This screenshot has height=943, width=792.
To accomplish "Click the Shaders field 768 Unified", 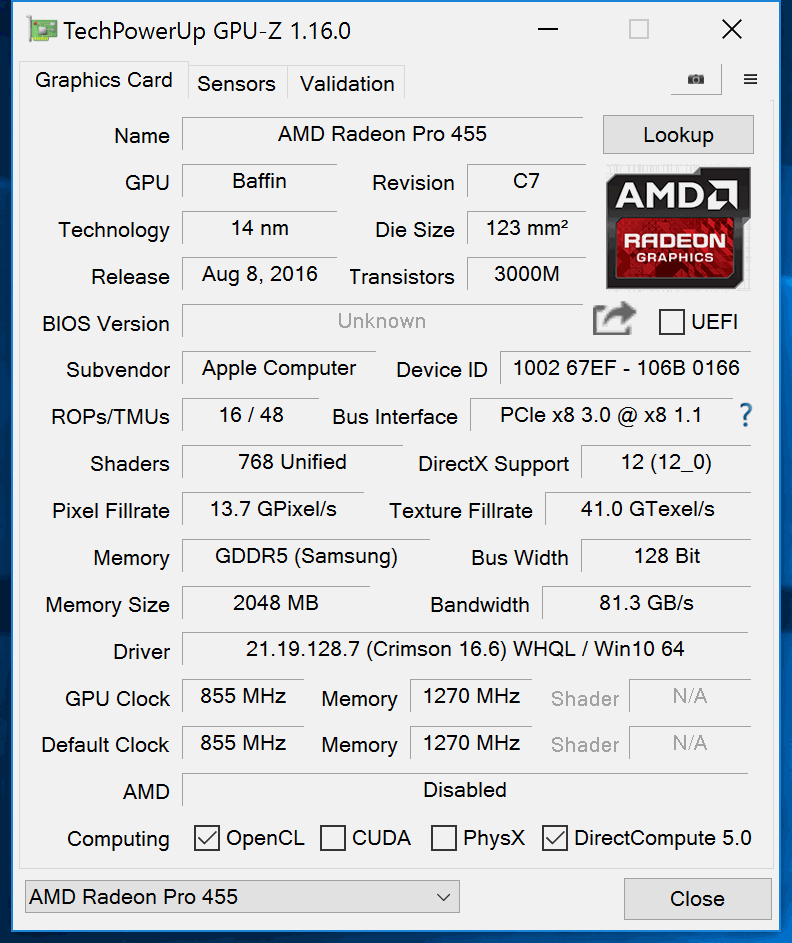I will pos(292,461).
